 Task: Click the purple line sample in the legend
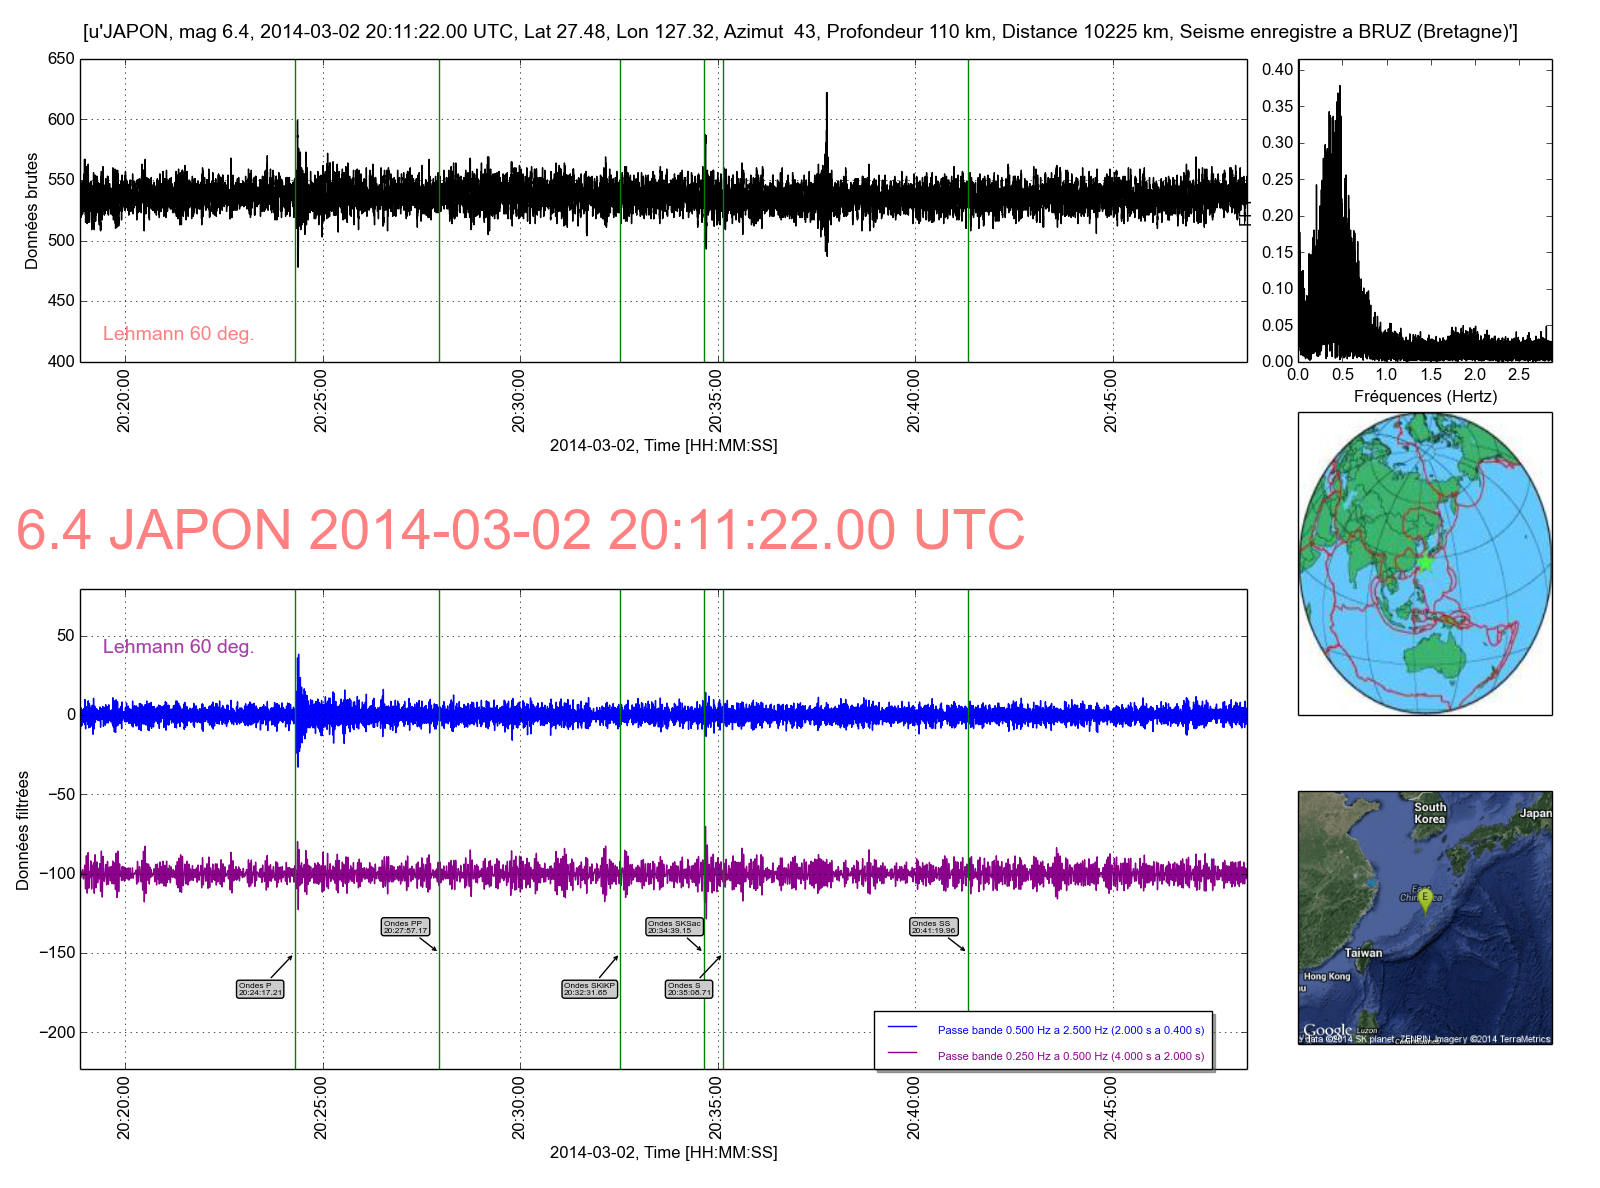click(x=902, y=1054)
